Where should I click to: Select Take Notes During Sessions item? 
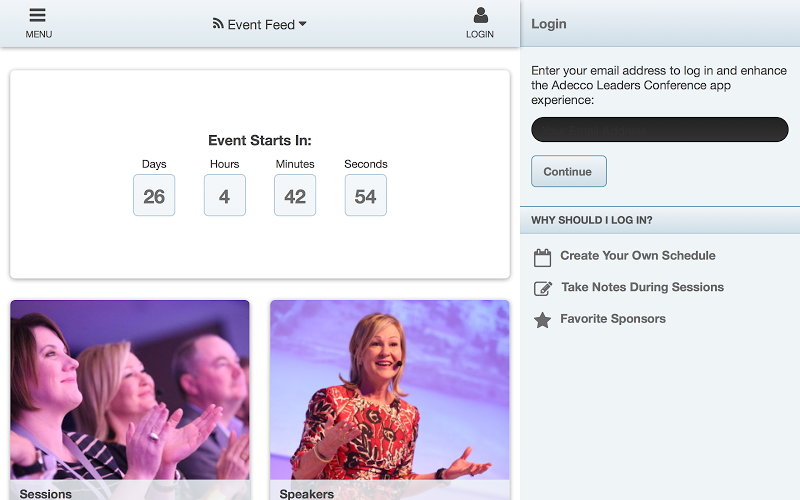(x=642, y=287)
